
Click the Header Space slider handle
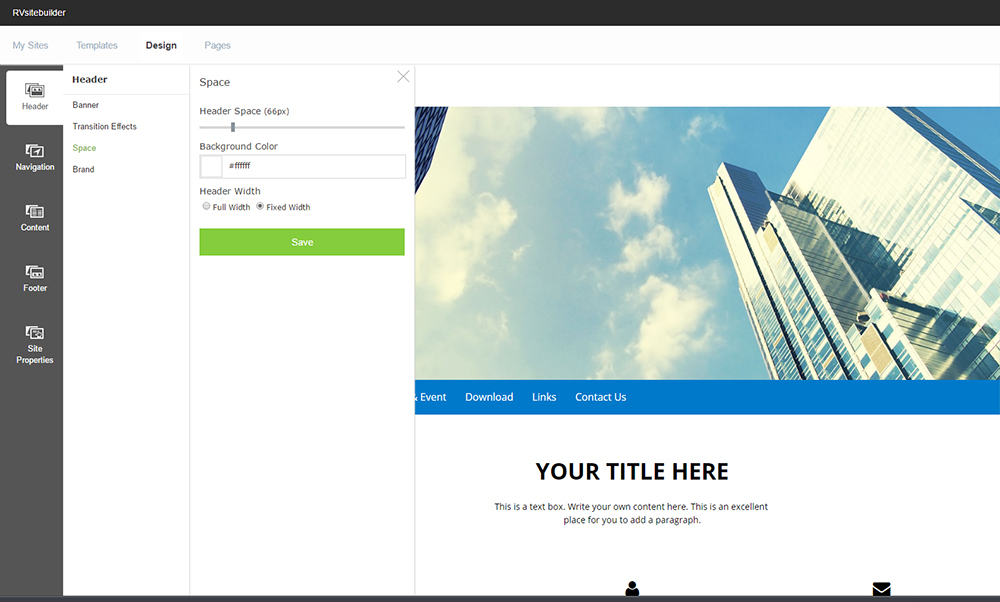click(x=233, y=127)
